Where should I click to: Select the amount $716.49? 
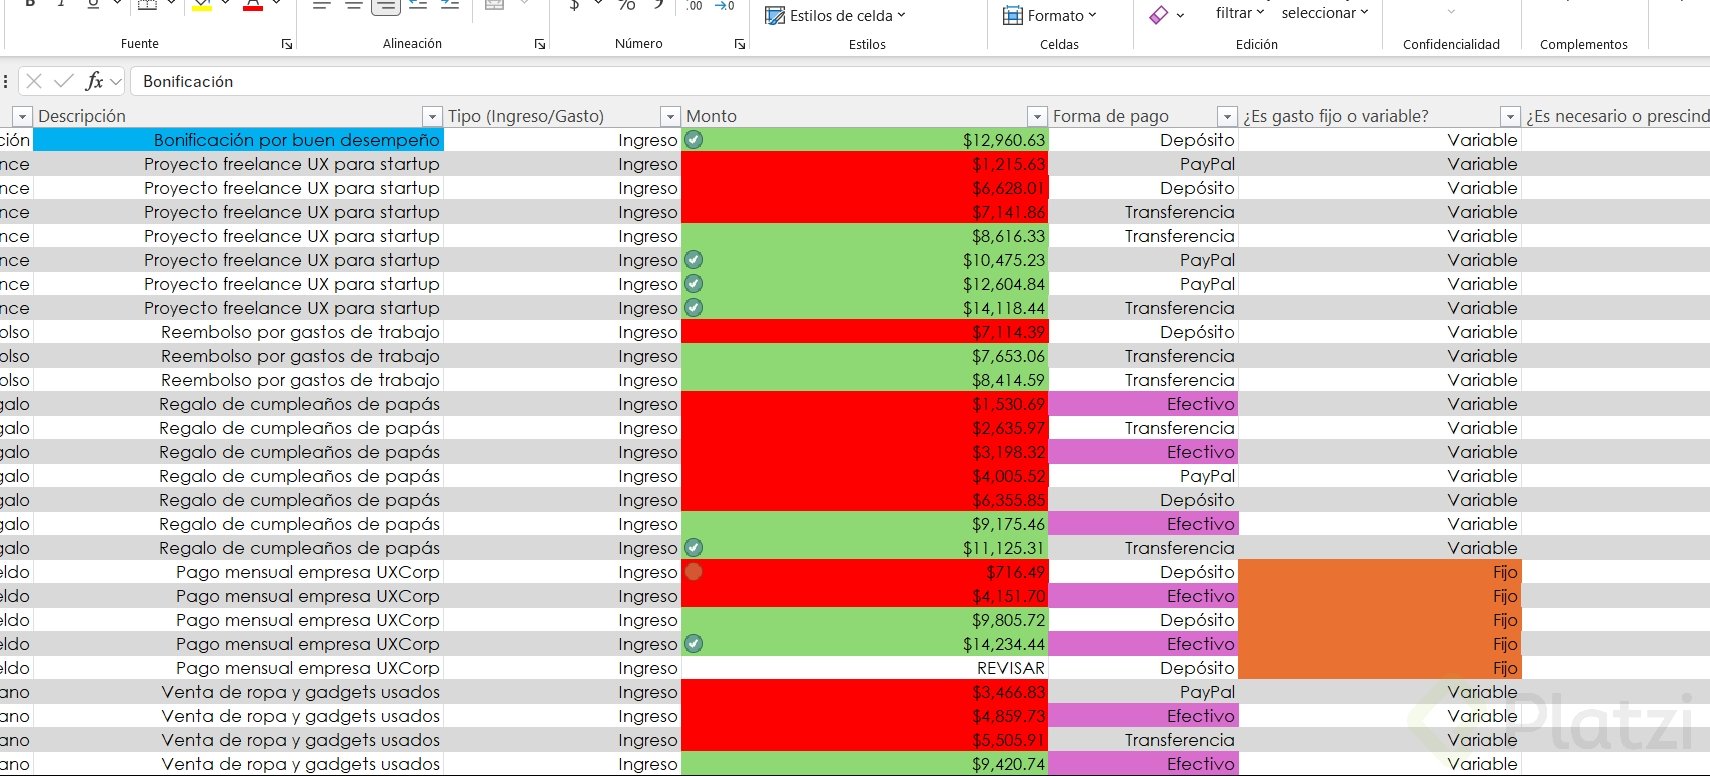click(865, 572)
